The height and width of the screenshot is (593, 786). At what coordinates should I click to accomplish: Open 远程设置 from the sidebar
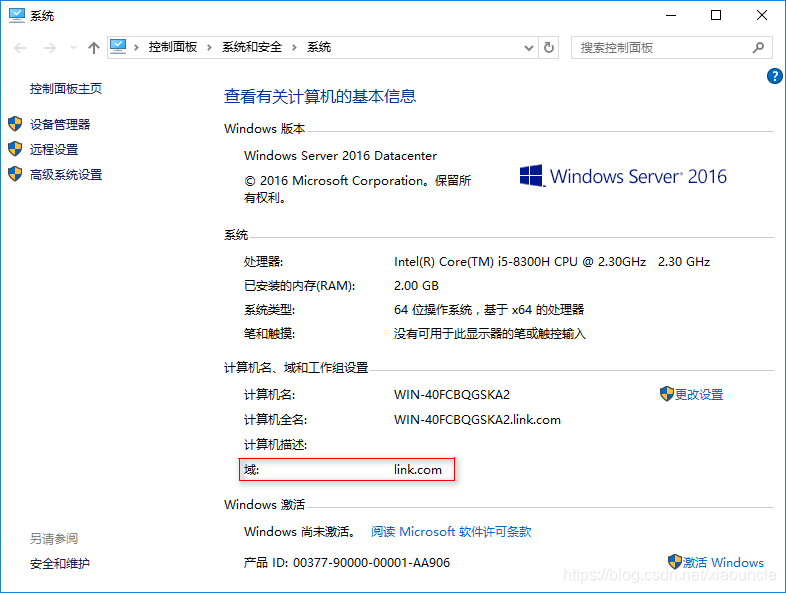(54, 149)
